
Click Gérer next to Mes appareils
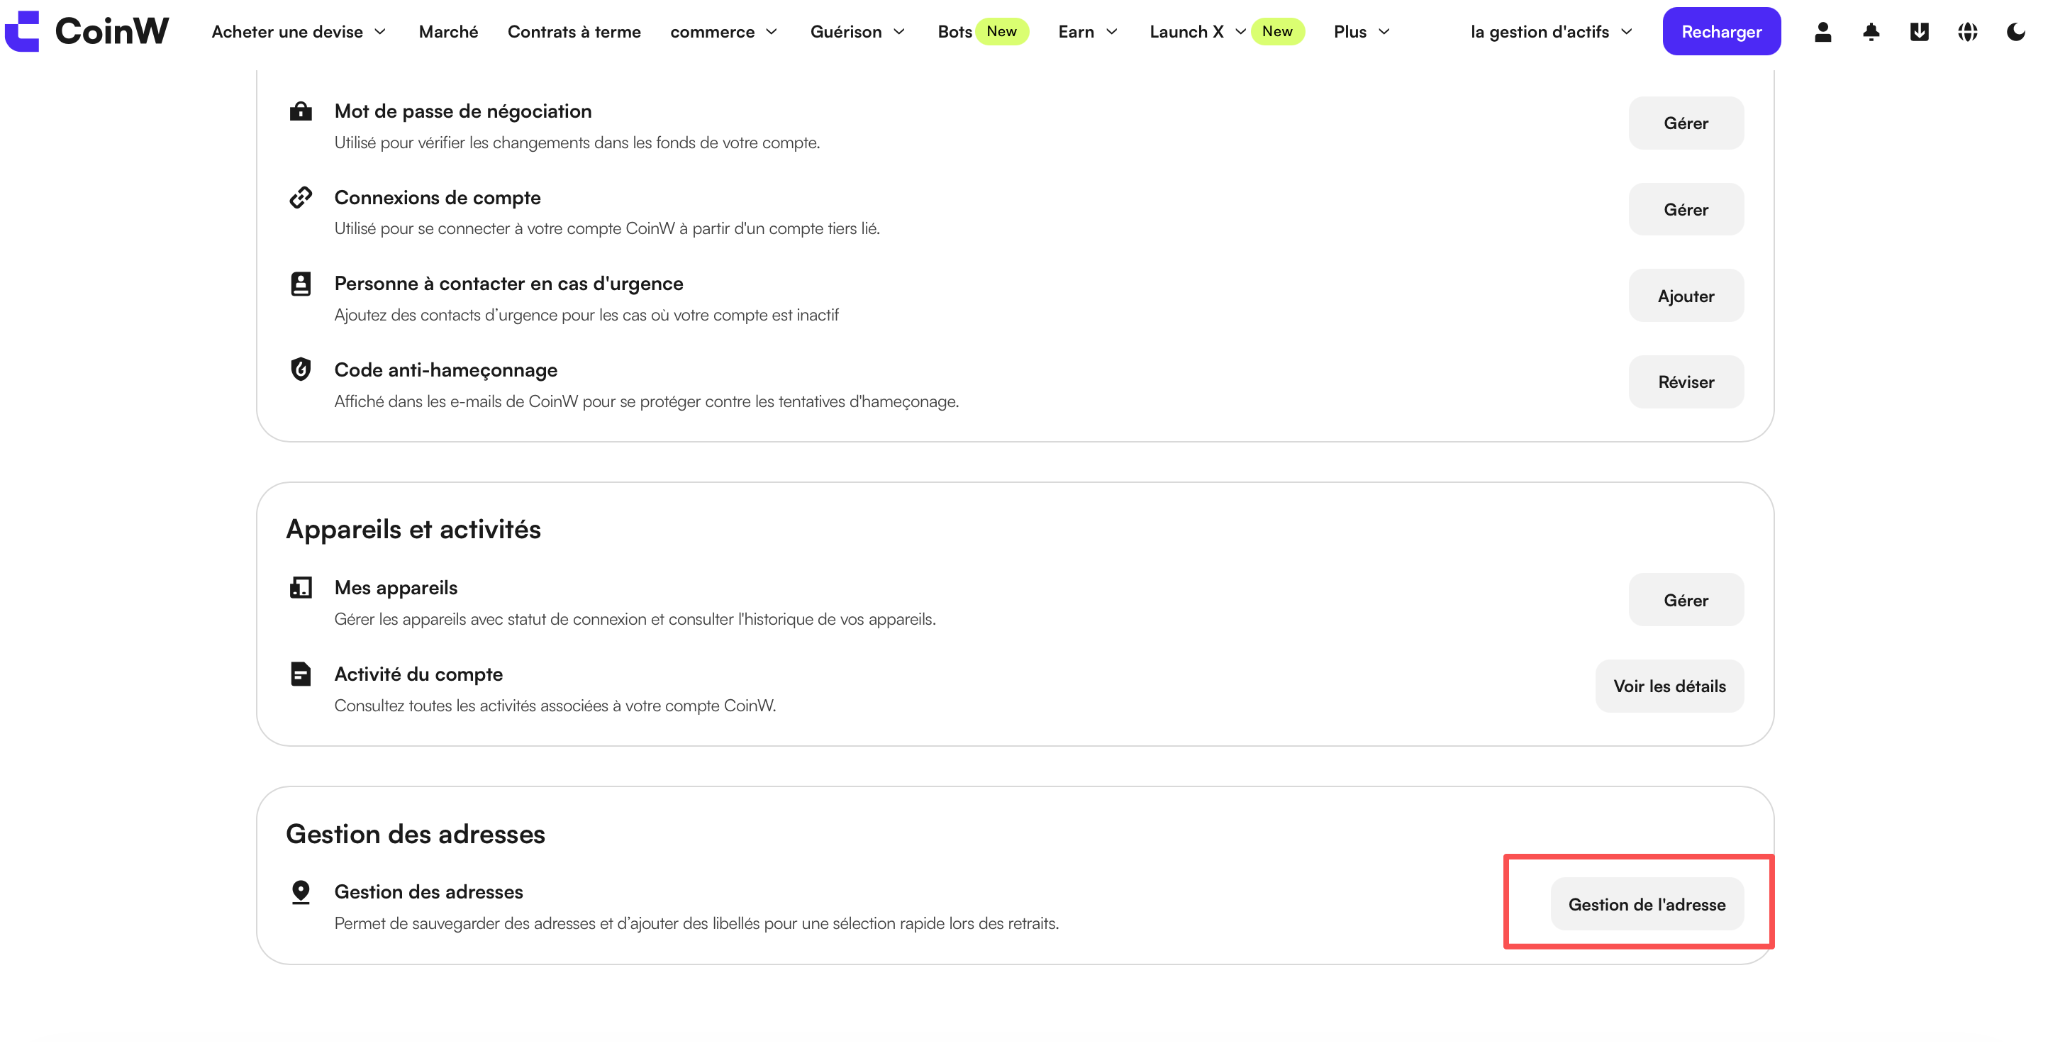[1686, 600]
